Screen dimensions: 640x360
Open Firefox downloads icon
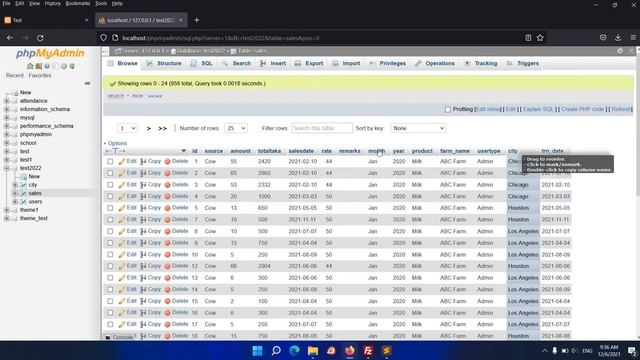pos(618,38)
